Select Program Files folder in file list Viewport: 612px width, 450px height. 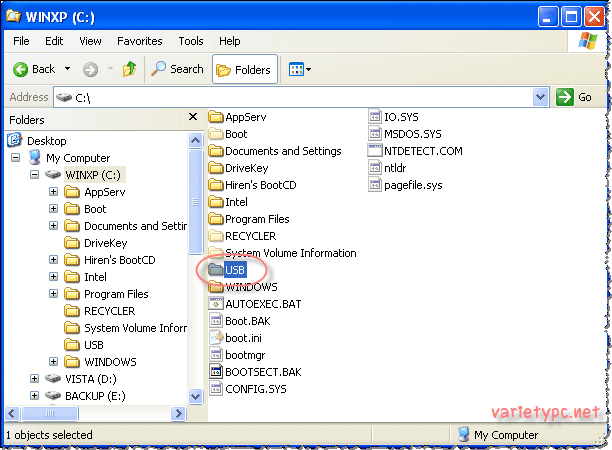249,219
